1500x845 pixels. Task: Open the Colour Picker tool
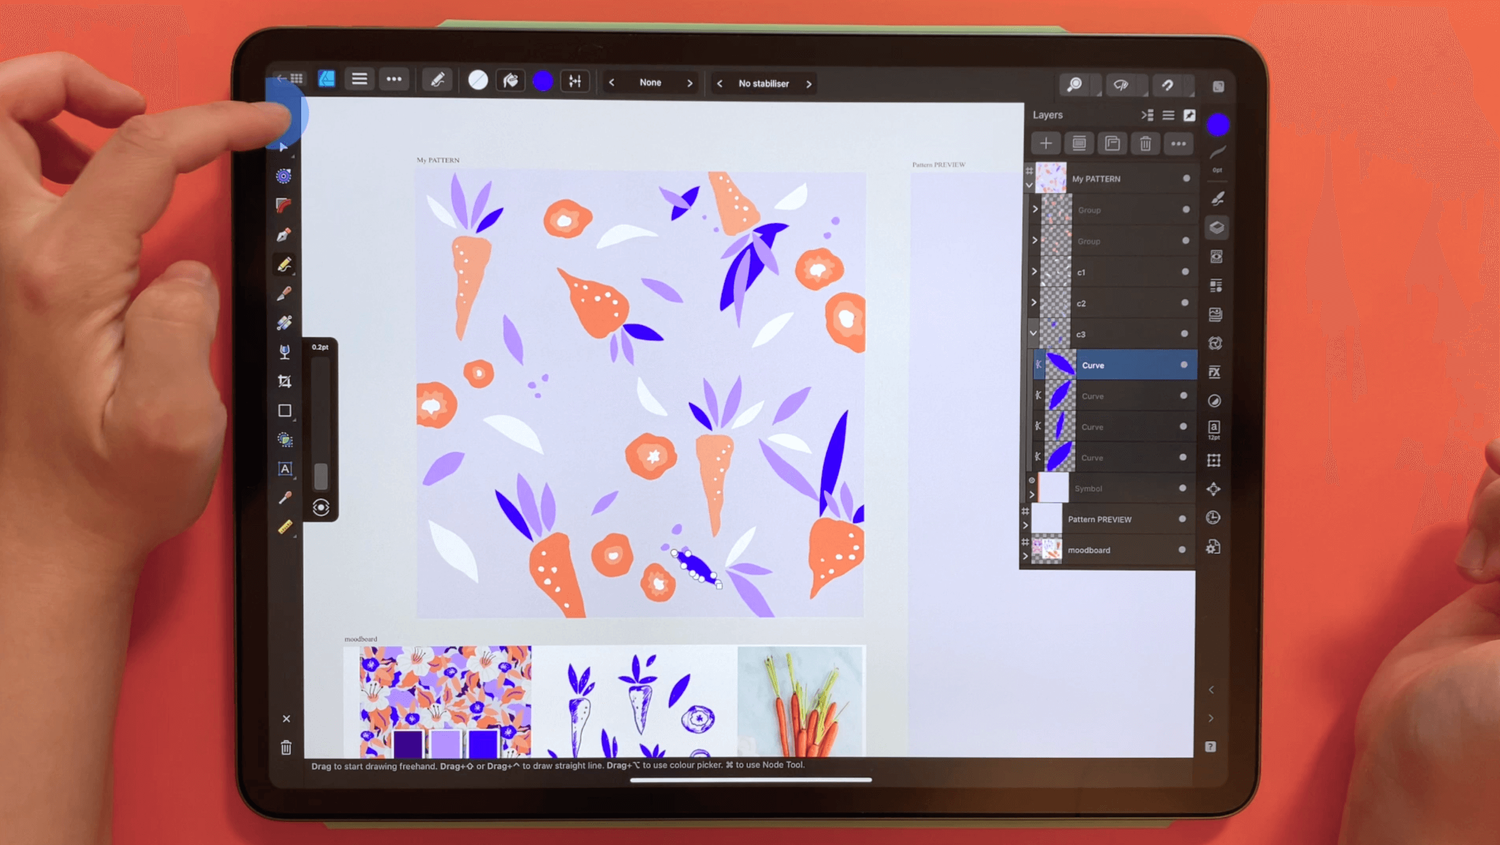(x=284, y=499)
